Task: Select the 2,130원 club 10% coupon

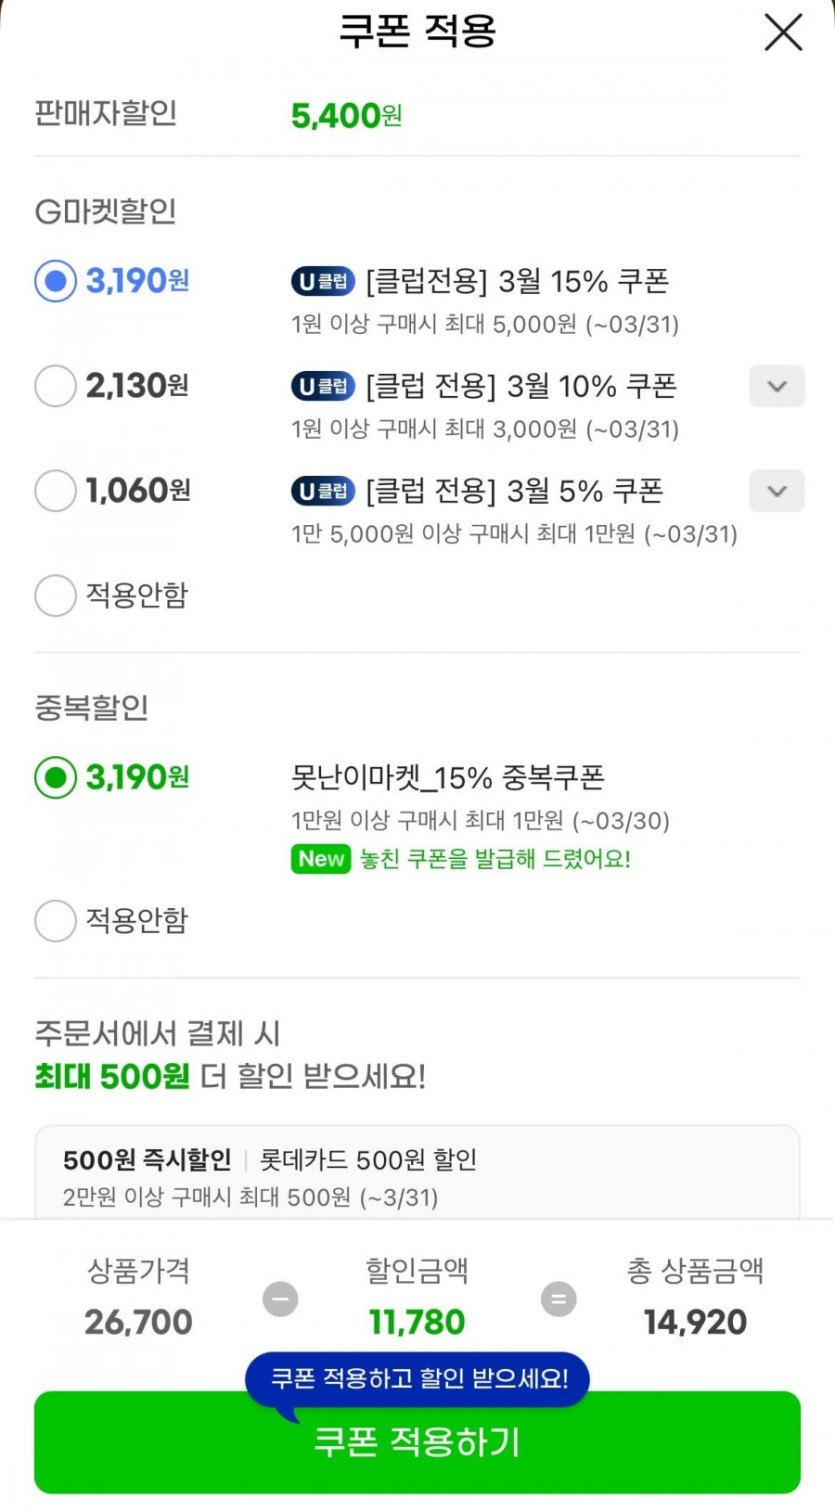Action: click(55, 386)
